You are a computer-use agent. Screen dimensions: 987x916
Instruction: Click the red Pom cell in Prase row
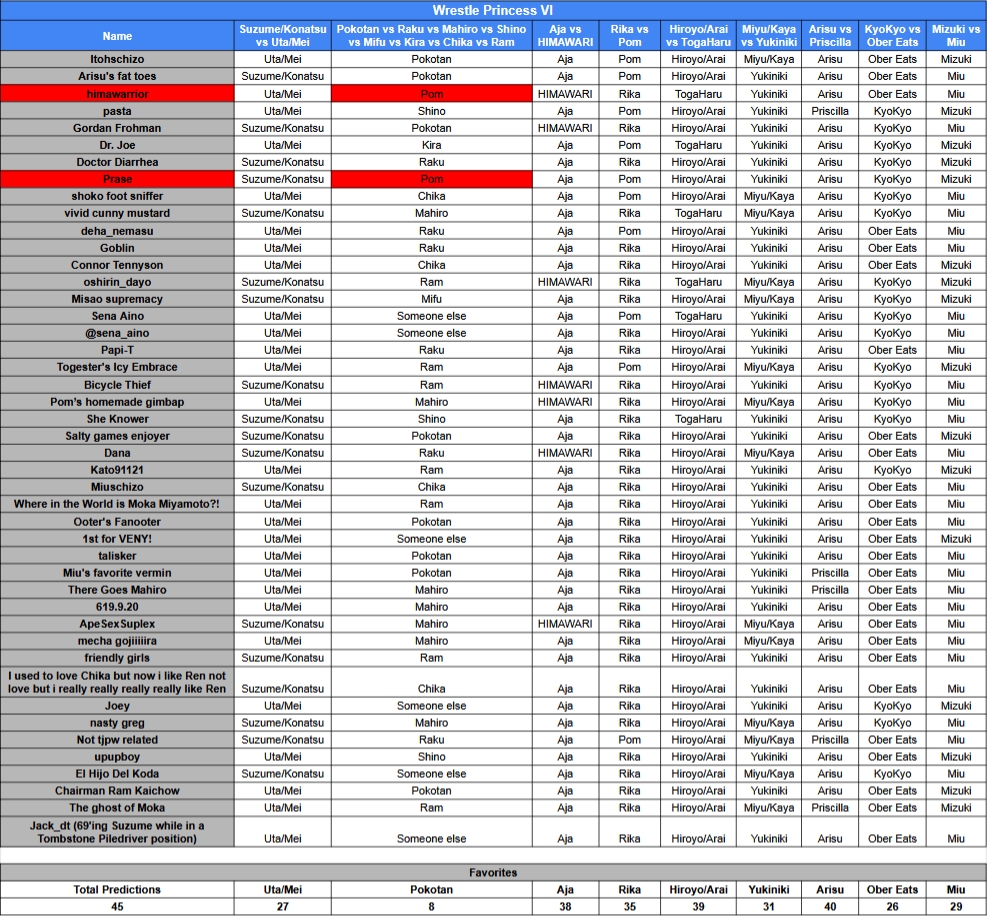click(x=431, y=179)
